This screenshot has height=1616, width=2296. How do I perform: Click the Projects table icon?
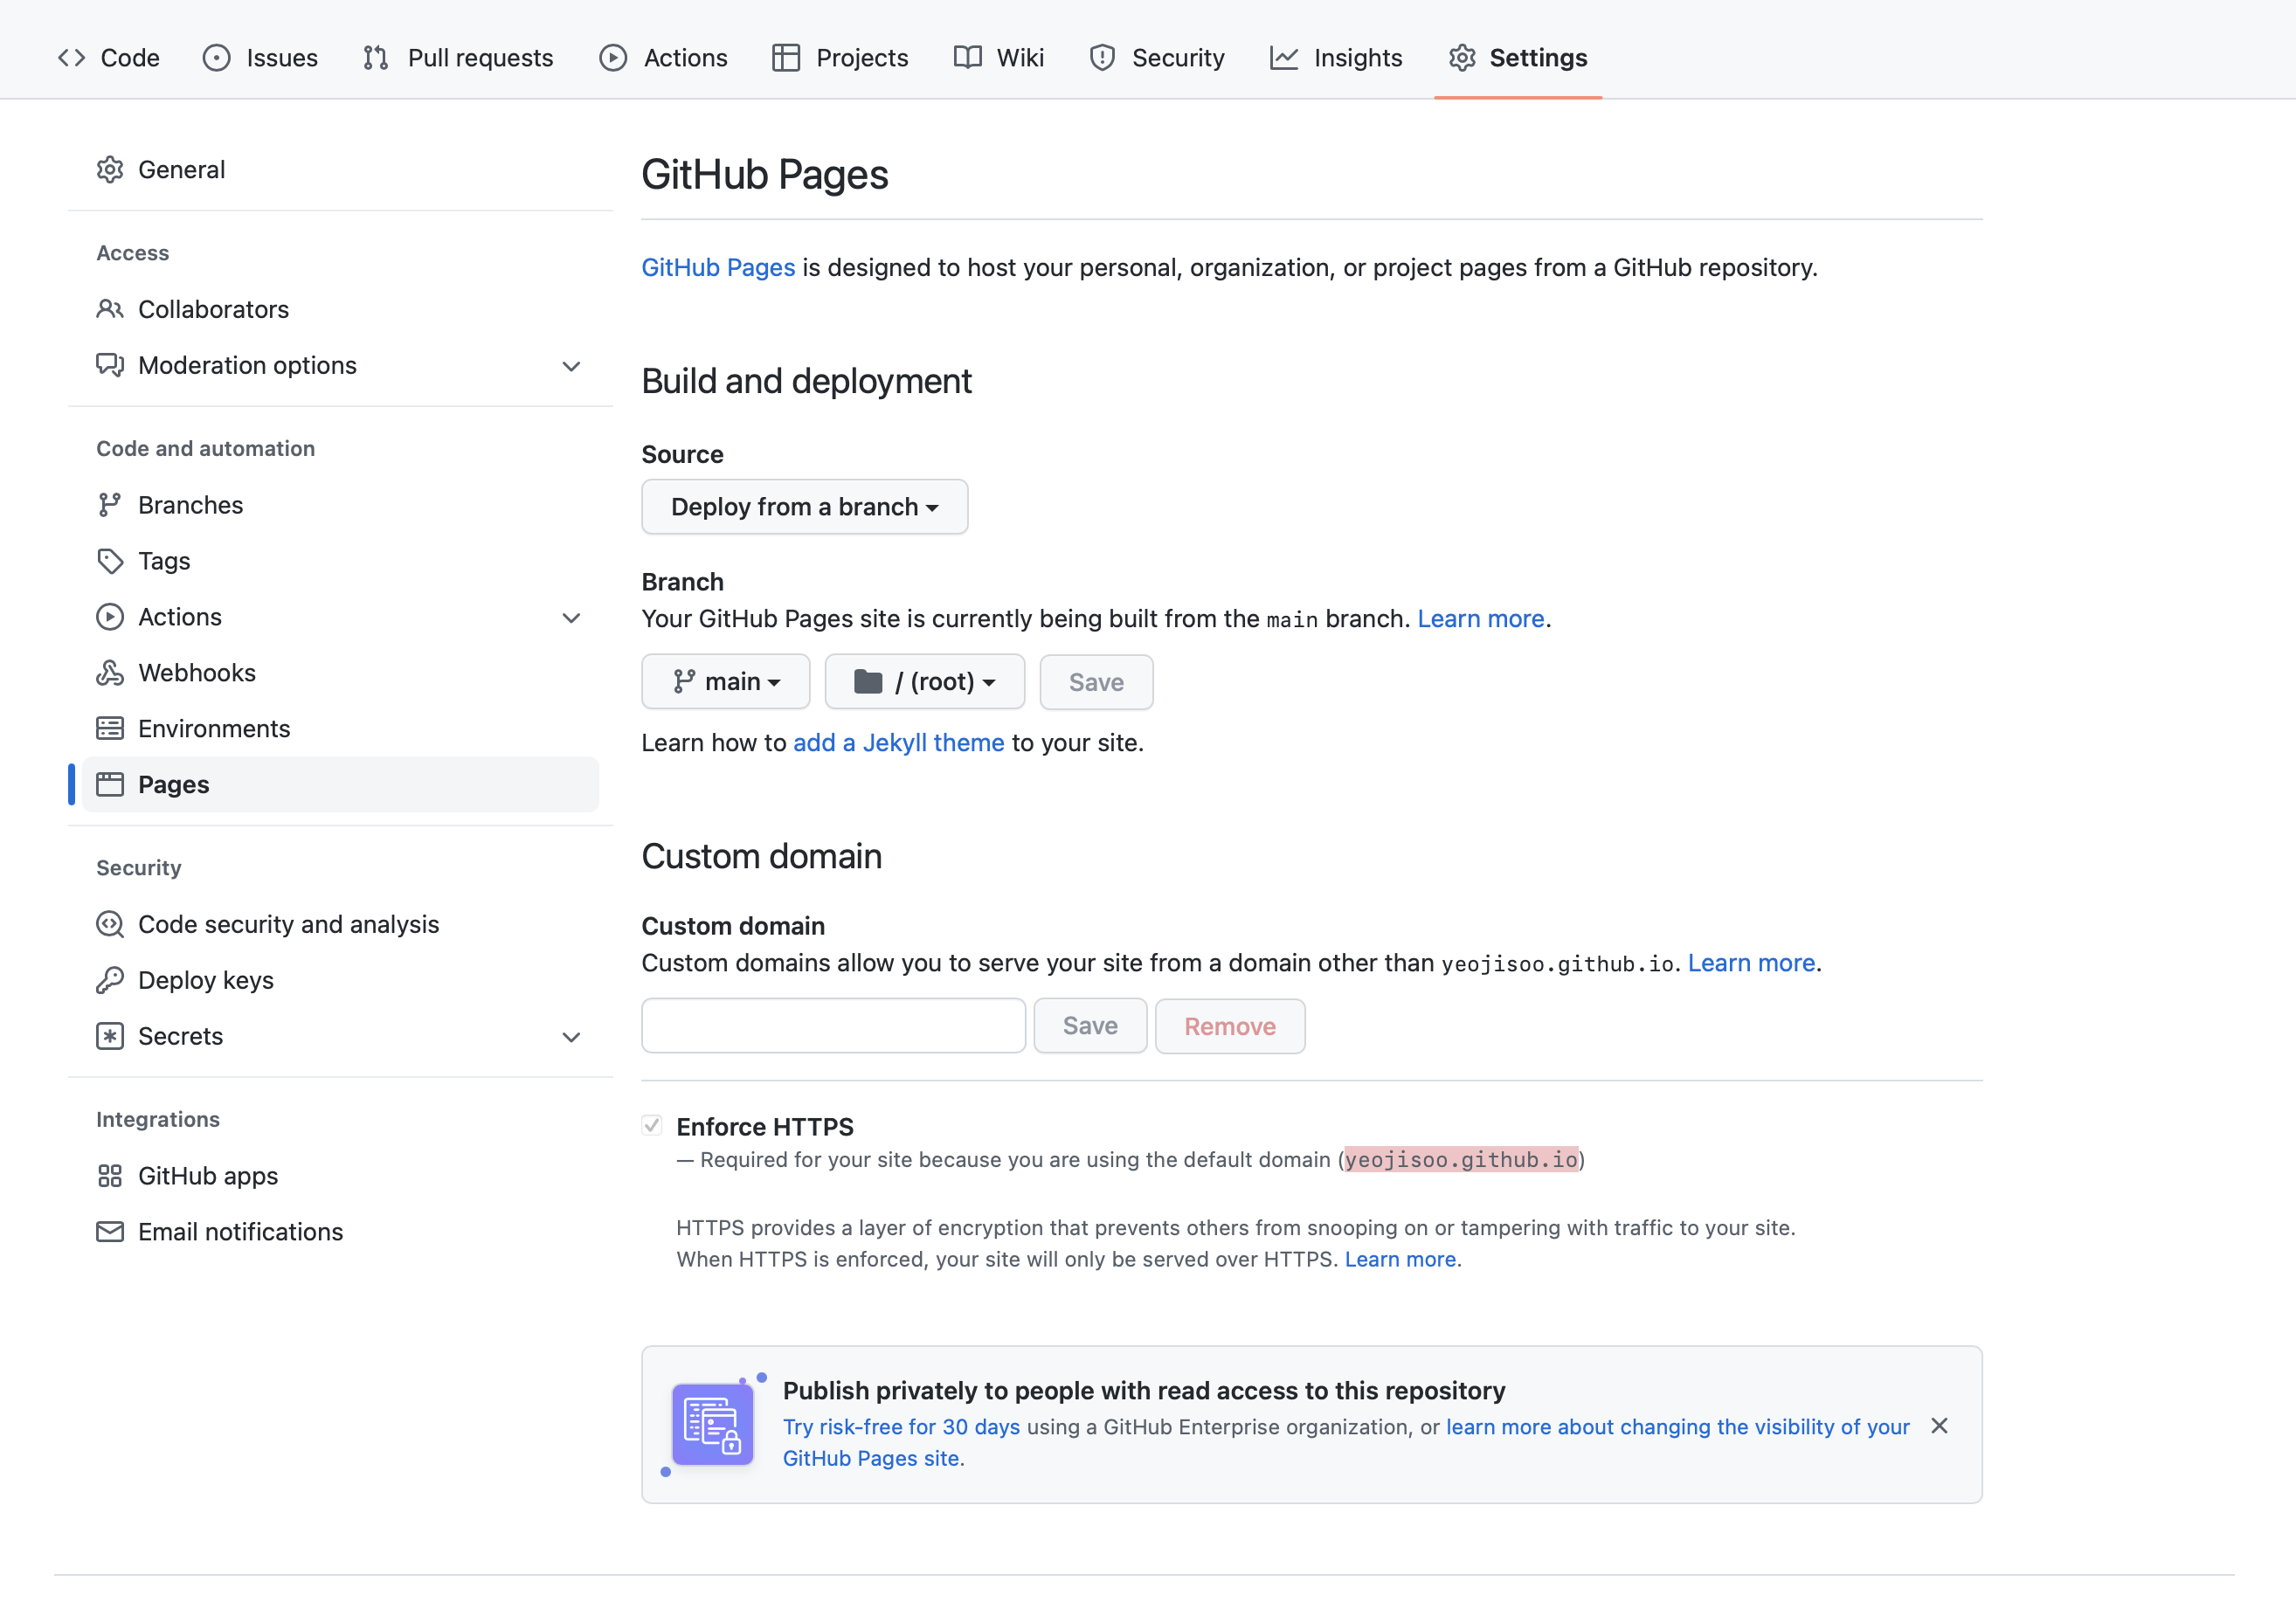click(x=786, y=58)
